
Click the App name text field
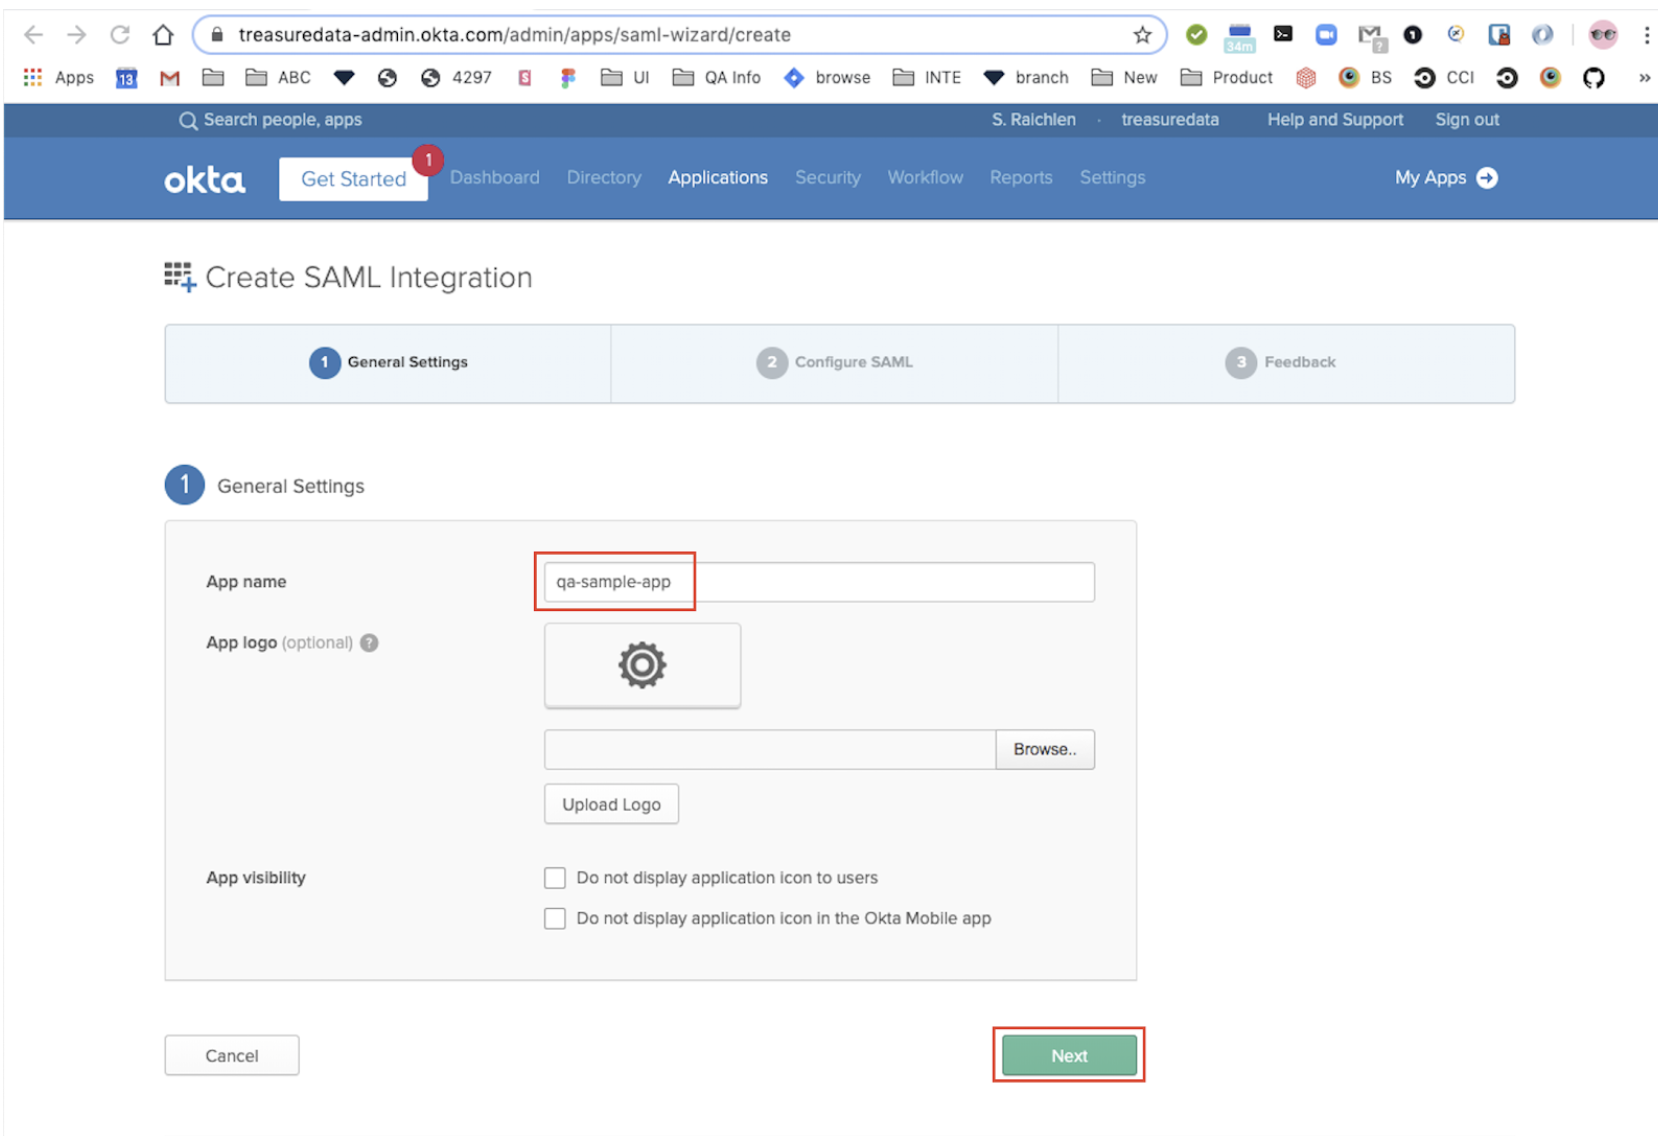coord(818,582)
